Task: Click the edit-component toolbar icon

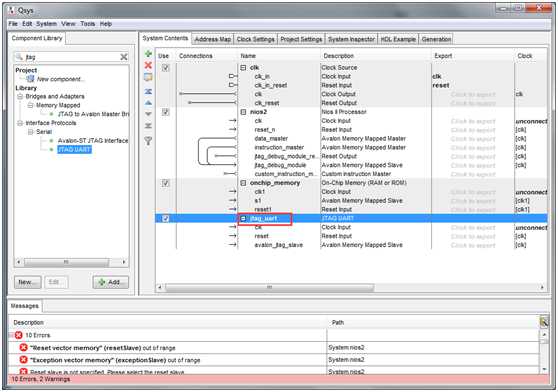Action: [148, 77]
